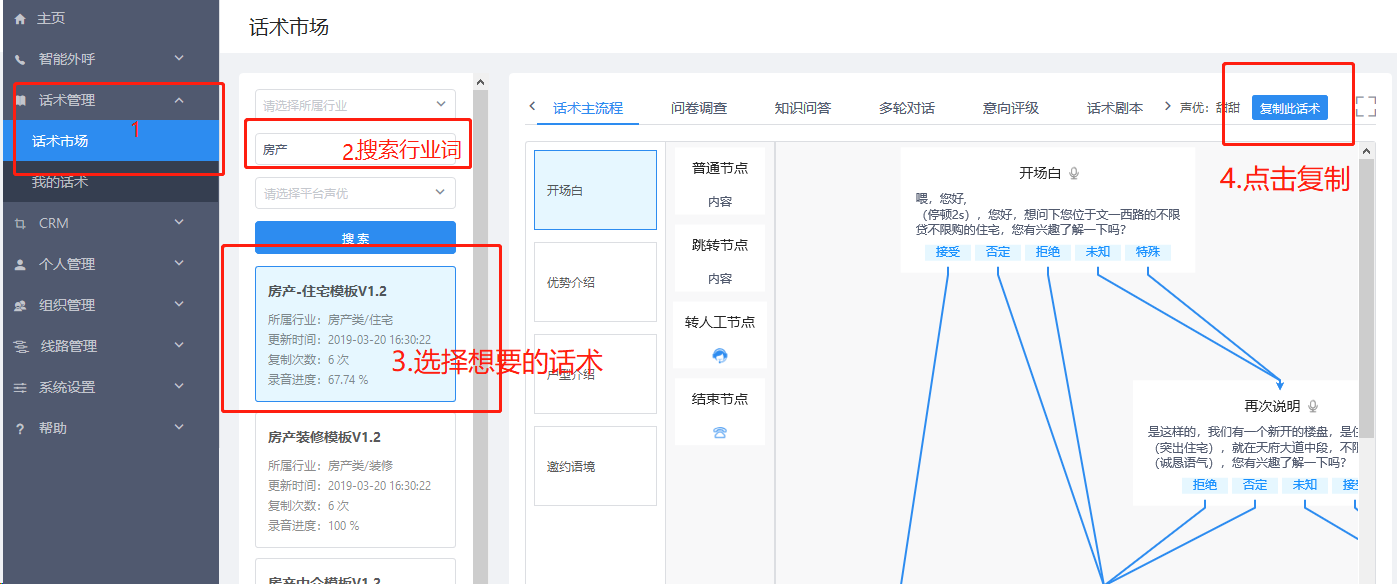The height and width of the screenshot is (584, 1397).
Task: Click the 拒绝 tag under 再次说明
Action: pyautogui.click(x=1205, y=485)
